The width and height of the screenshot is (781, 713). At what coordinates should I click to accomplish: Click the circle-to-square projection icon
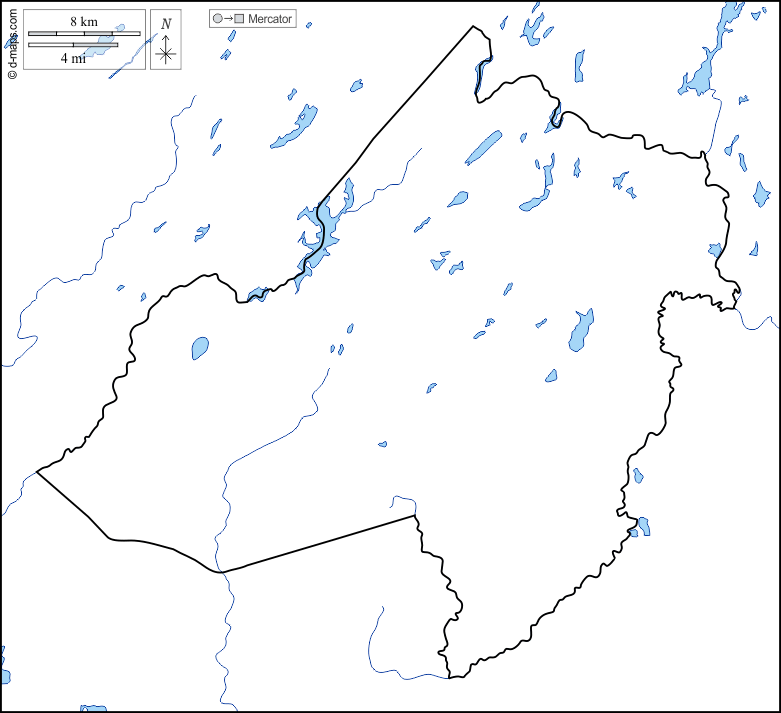point(227,19)
